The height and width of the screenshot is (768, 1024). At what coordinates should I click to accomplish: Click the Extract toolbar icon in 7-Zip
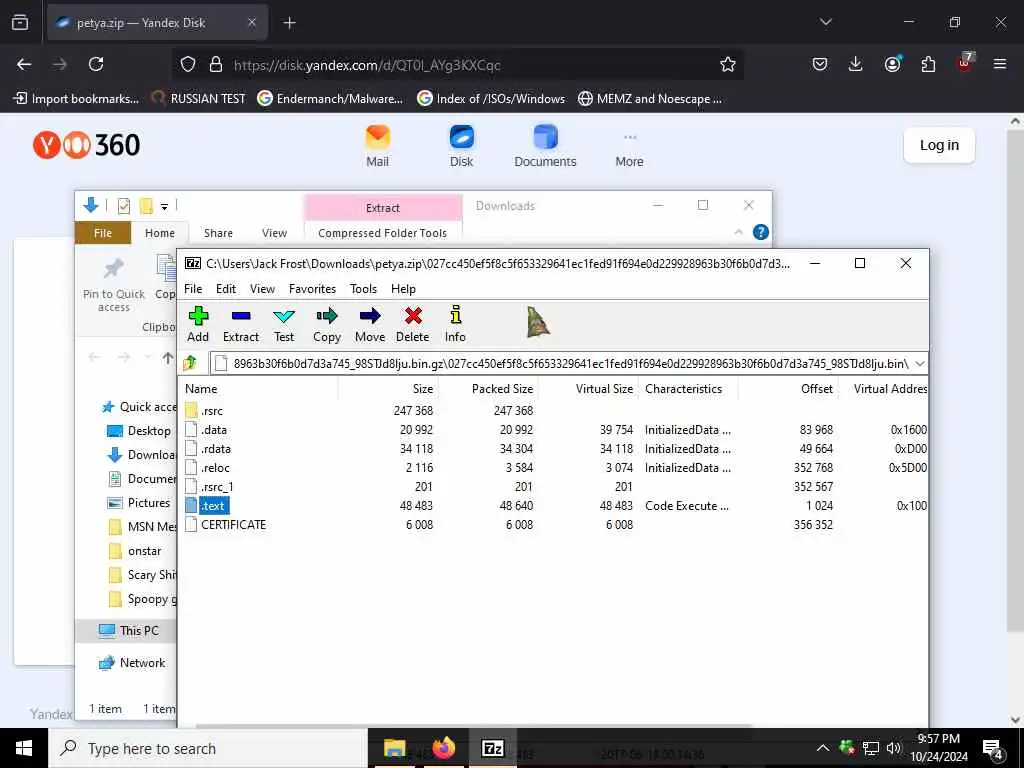[241, 325]
